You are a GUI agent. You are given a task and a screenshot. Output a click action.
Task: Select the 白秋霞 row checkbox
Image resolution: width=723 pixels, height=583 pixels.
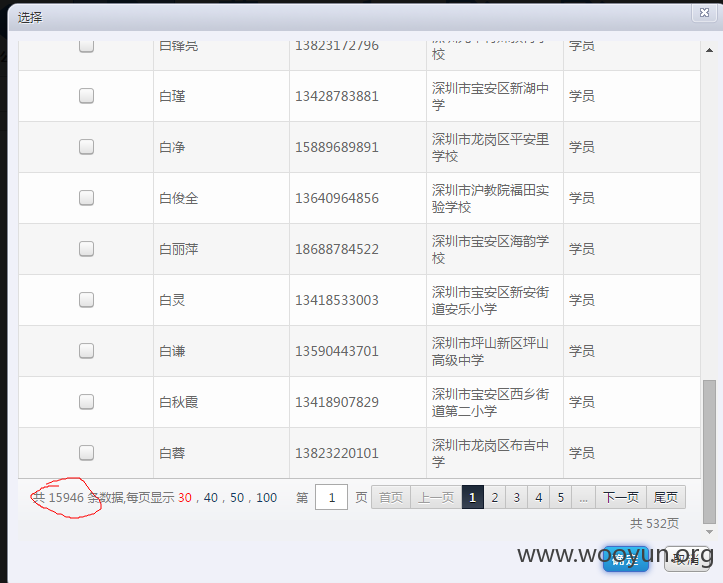coord(86,402)
